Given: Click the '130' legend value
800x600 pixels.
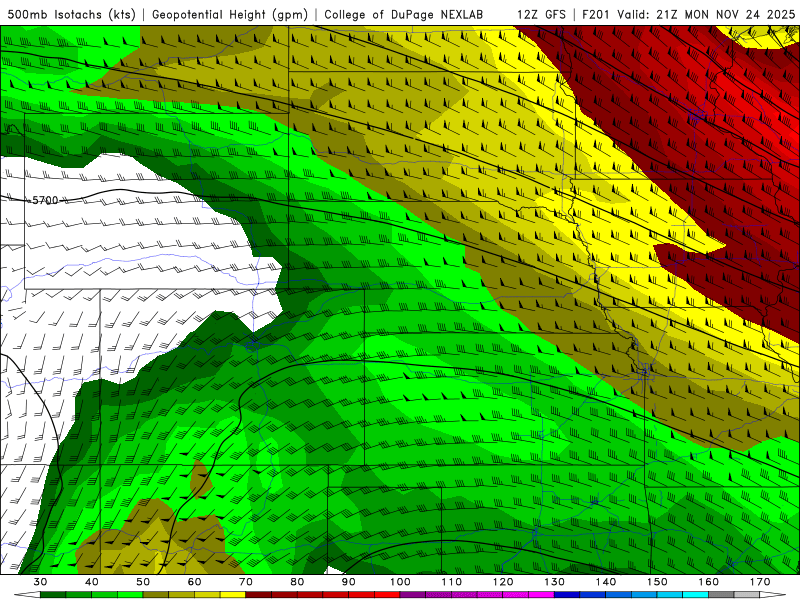Looking at the screenshot, I should click(554, 582).
